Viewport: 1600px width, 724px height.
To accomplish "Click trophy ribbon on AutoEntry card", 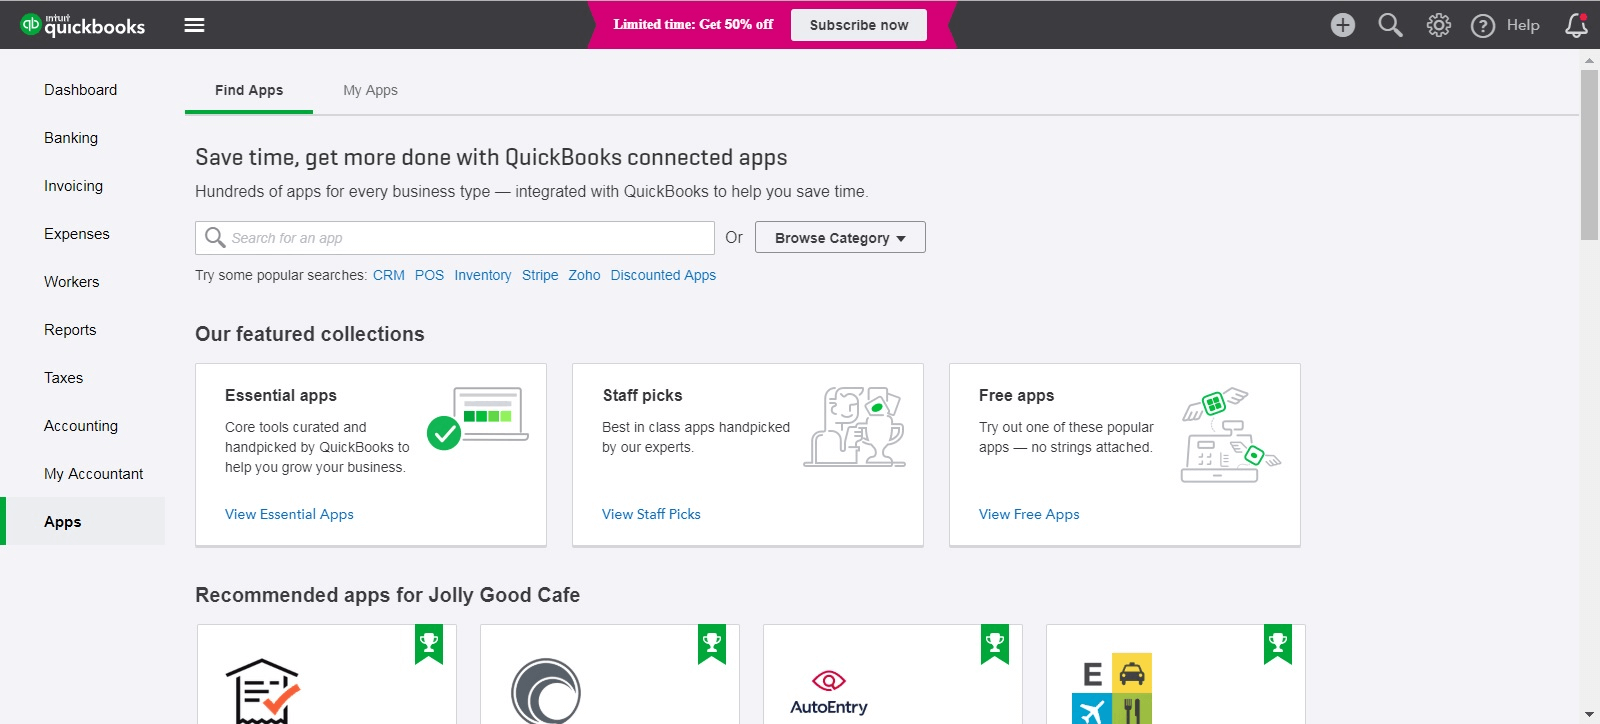I will [x=995, y=644].
